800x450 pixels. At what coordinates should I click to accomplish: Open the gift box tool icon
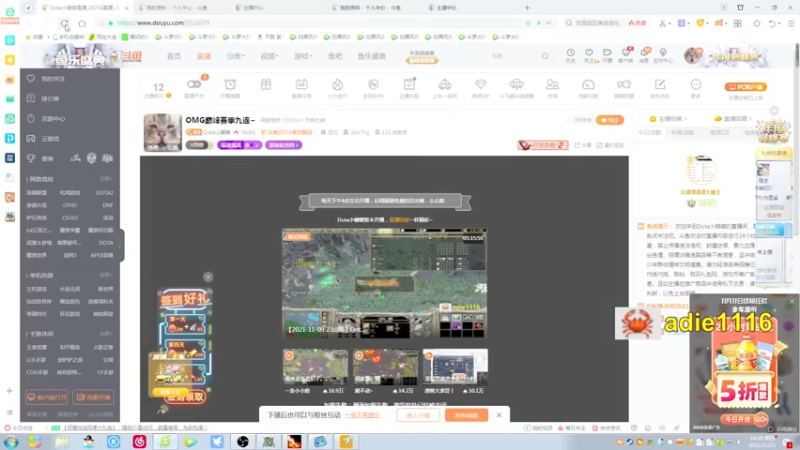(x=266, y=85)
